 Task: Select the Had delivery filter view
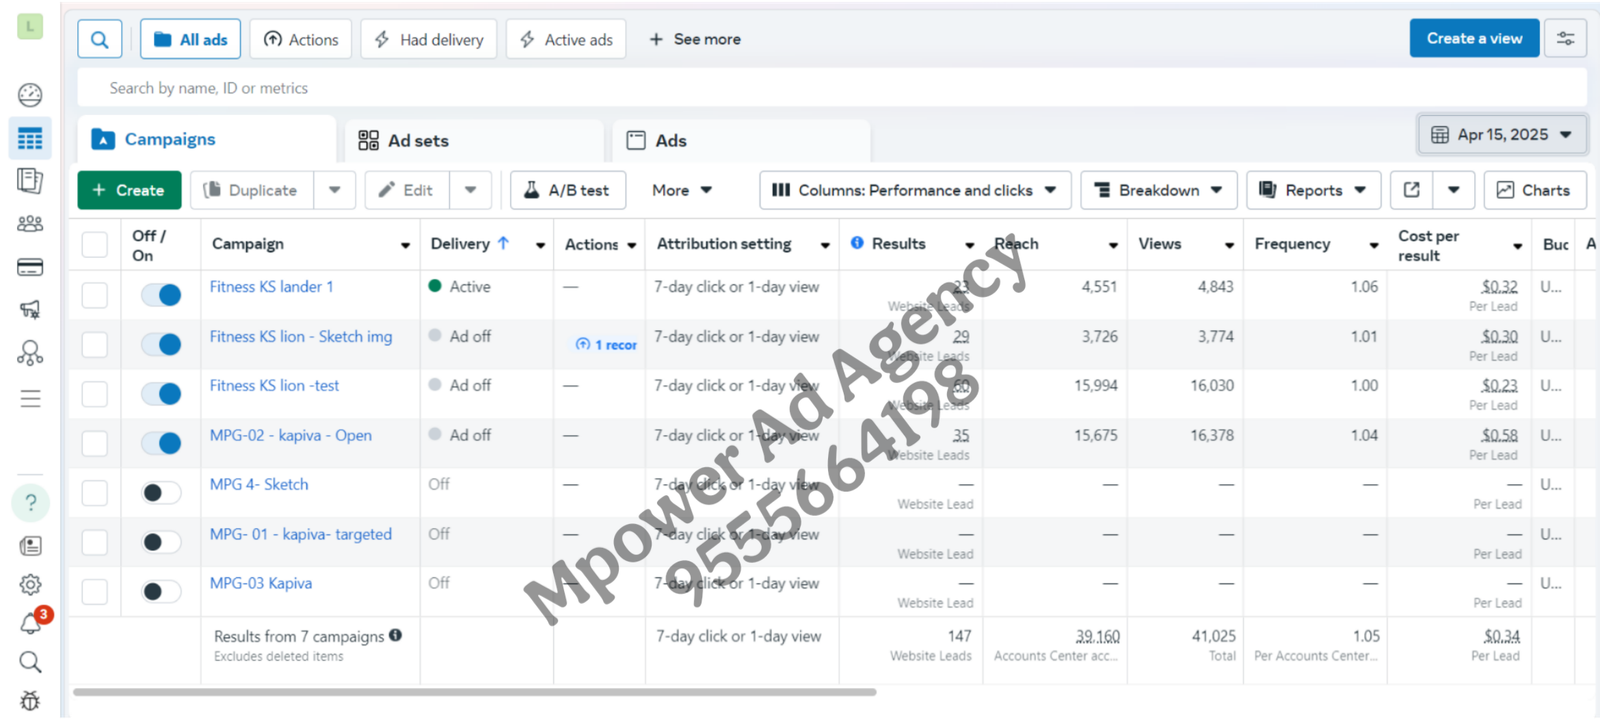pos(429,39)
